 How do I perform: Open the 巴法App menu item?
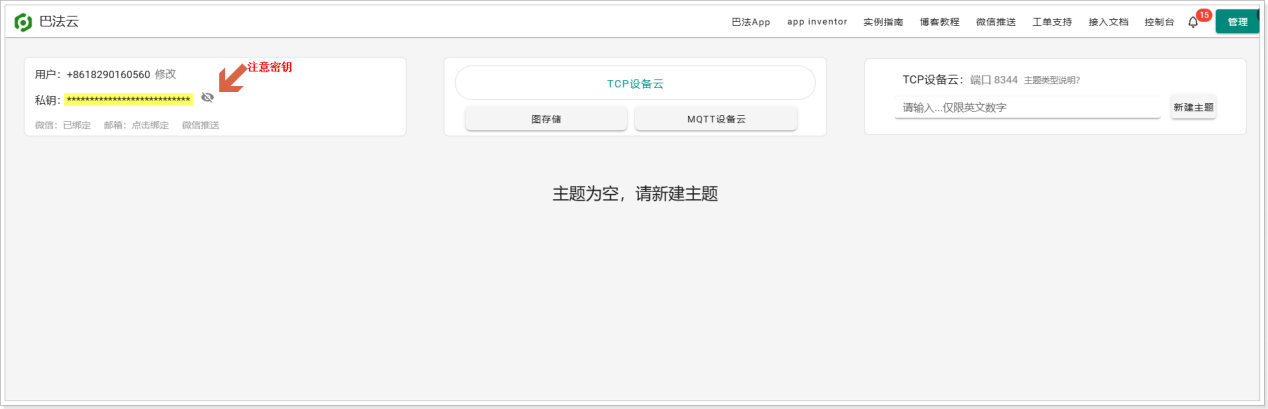coord(751,22)
